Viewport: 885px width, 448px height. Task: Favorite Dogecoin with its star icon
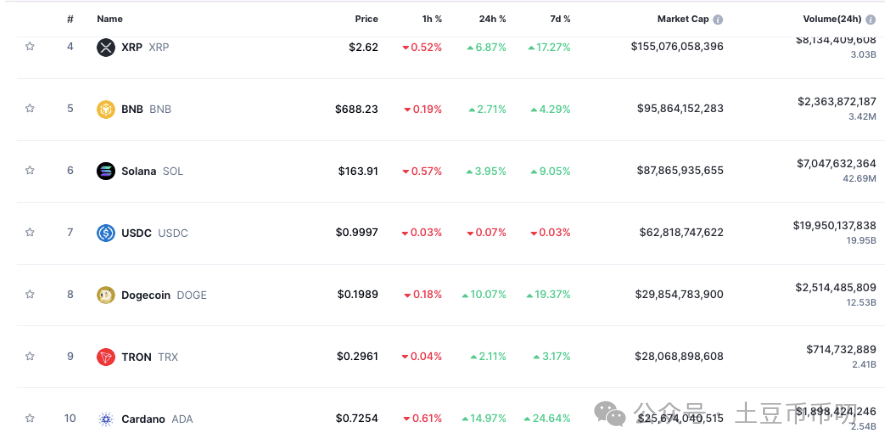[x=30, y=295]
